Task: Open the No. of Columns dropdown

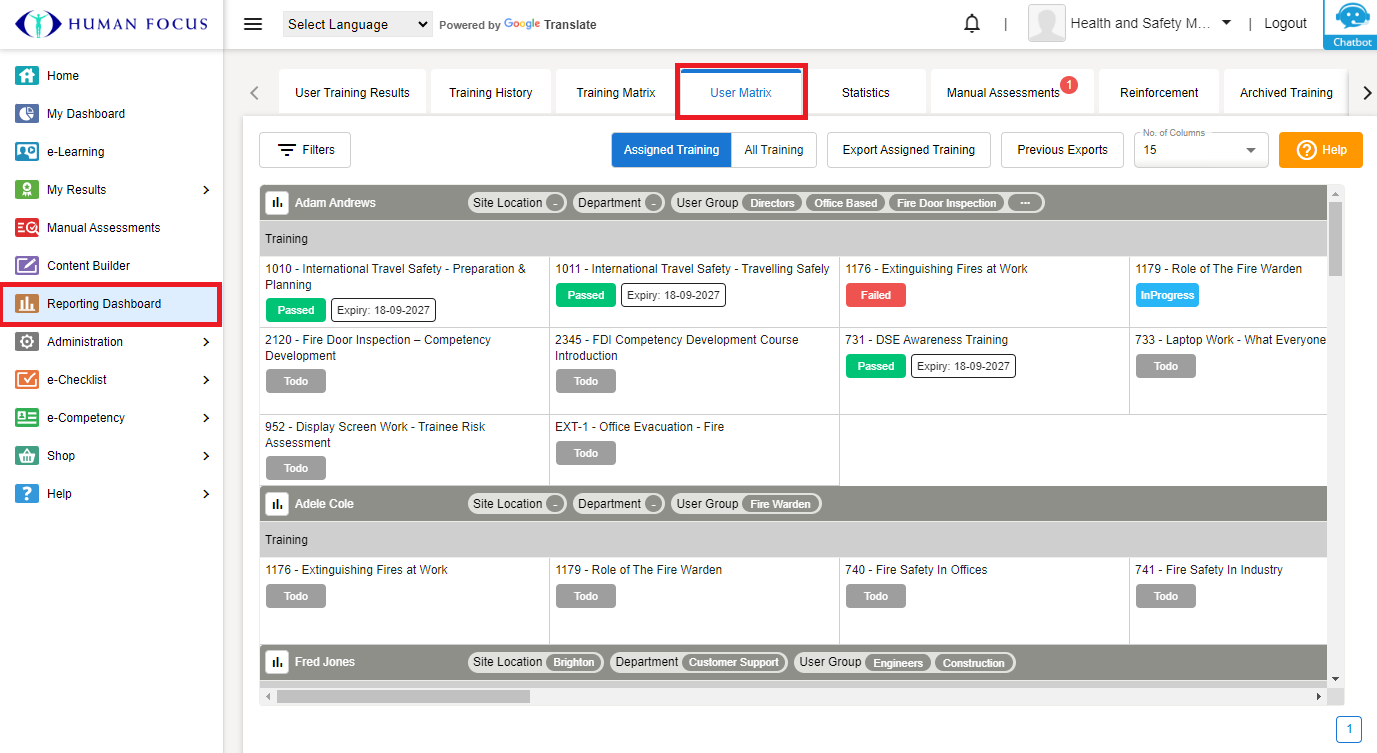Action: (x=1200, y=150)
